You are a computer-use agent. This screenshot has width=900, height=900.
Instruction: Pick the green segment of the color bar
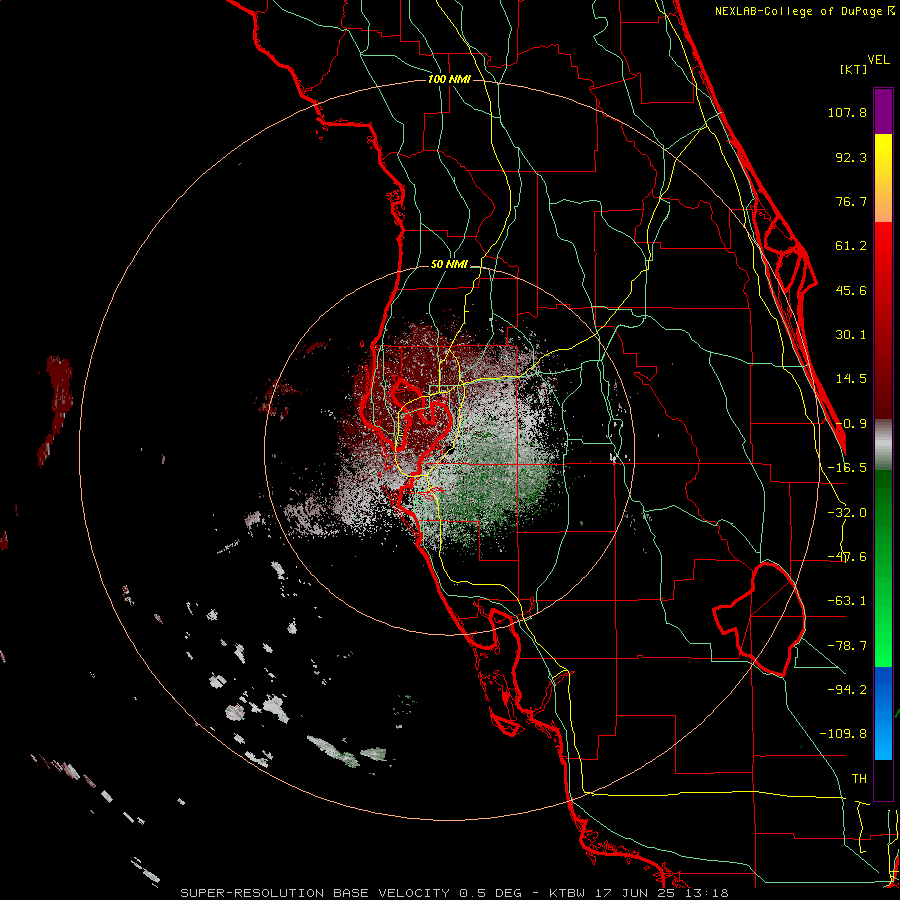[883, 568]
